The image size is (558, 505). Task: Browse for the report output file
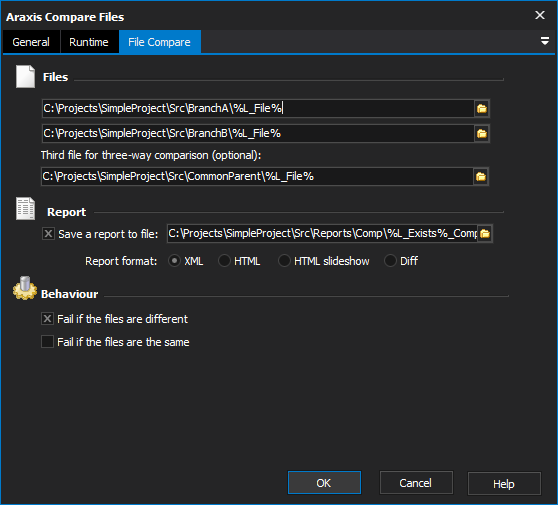pyautogui.click(x=485, y=233)
